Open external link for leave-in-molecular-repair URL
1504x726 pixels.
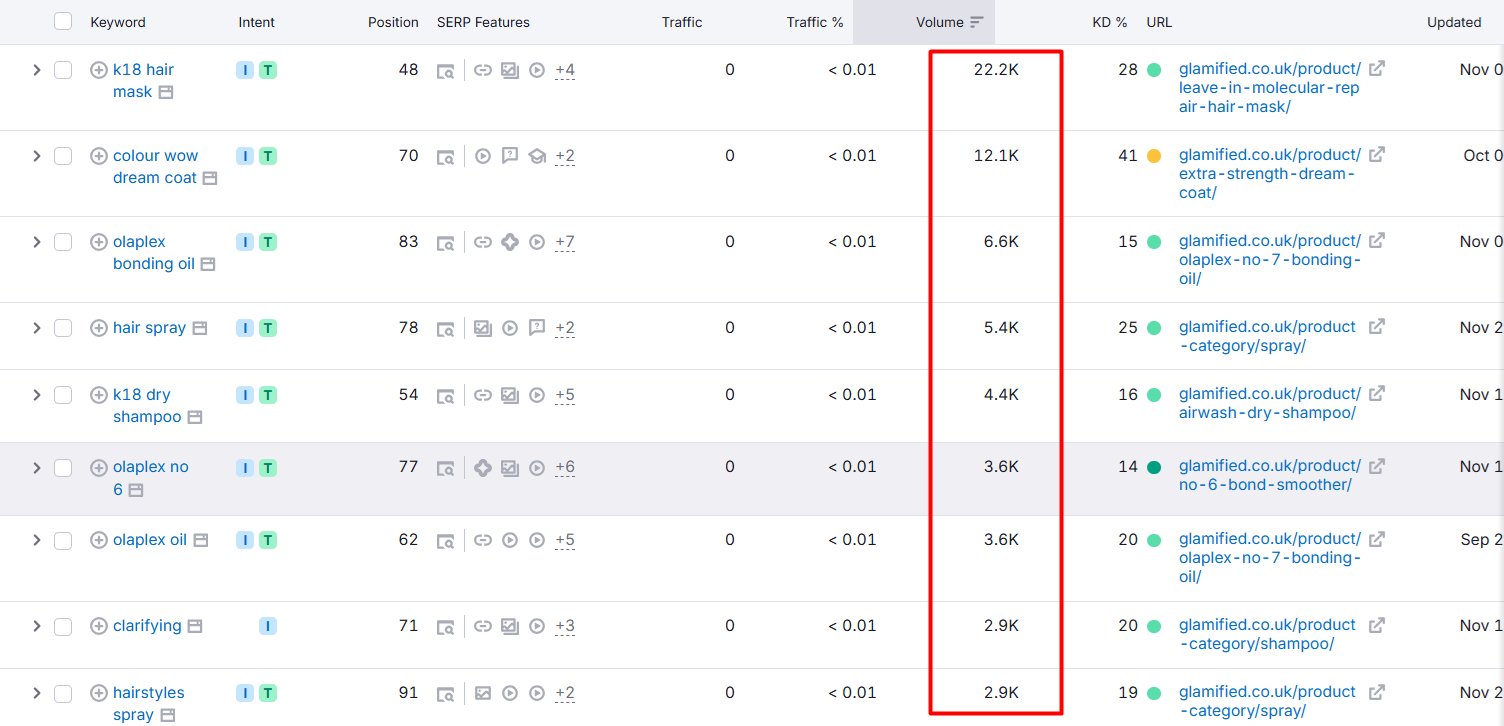click(x=1377, y=69)
